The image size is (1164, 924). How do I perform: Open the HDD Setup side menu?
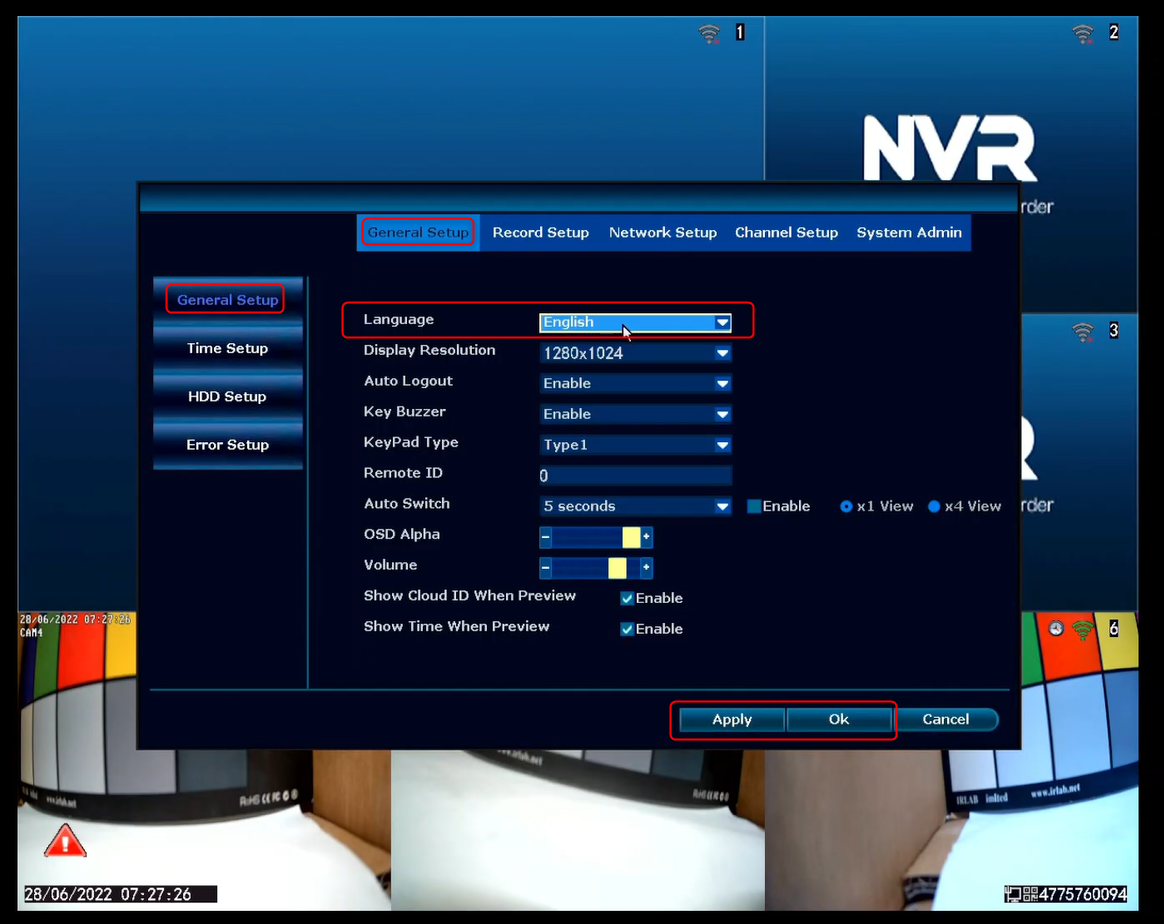(x=227, y=396)
